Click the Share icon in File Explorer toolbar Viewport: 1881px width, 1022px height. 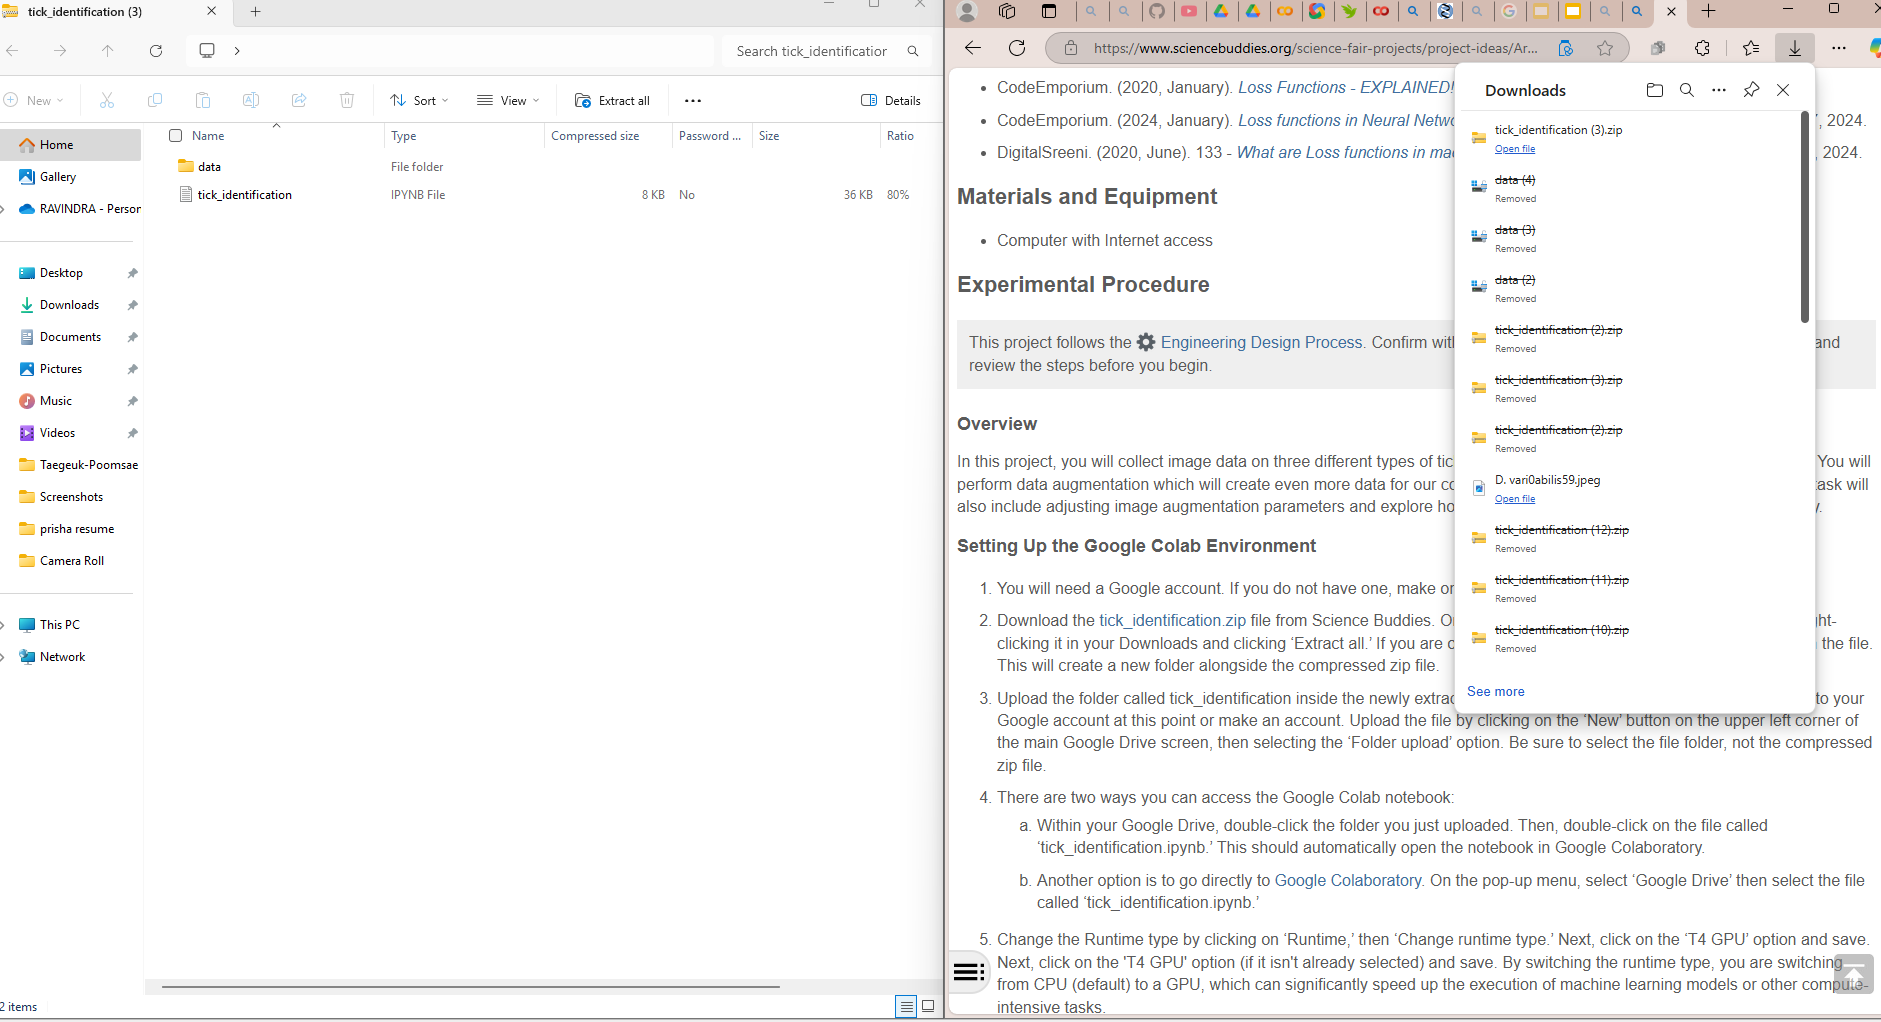(299, 100)
